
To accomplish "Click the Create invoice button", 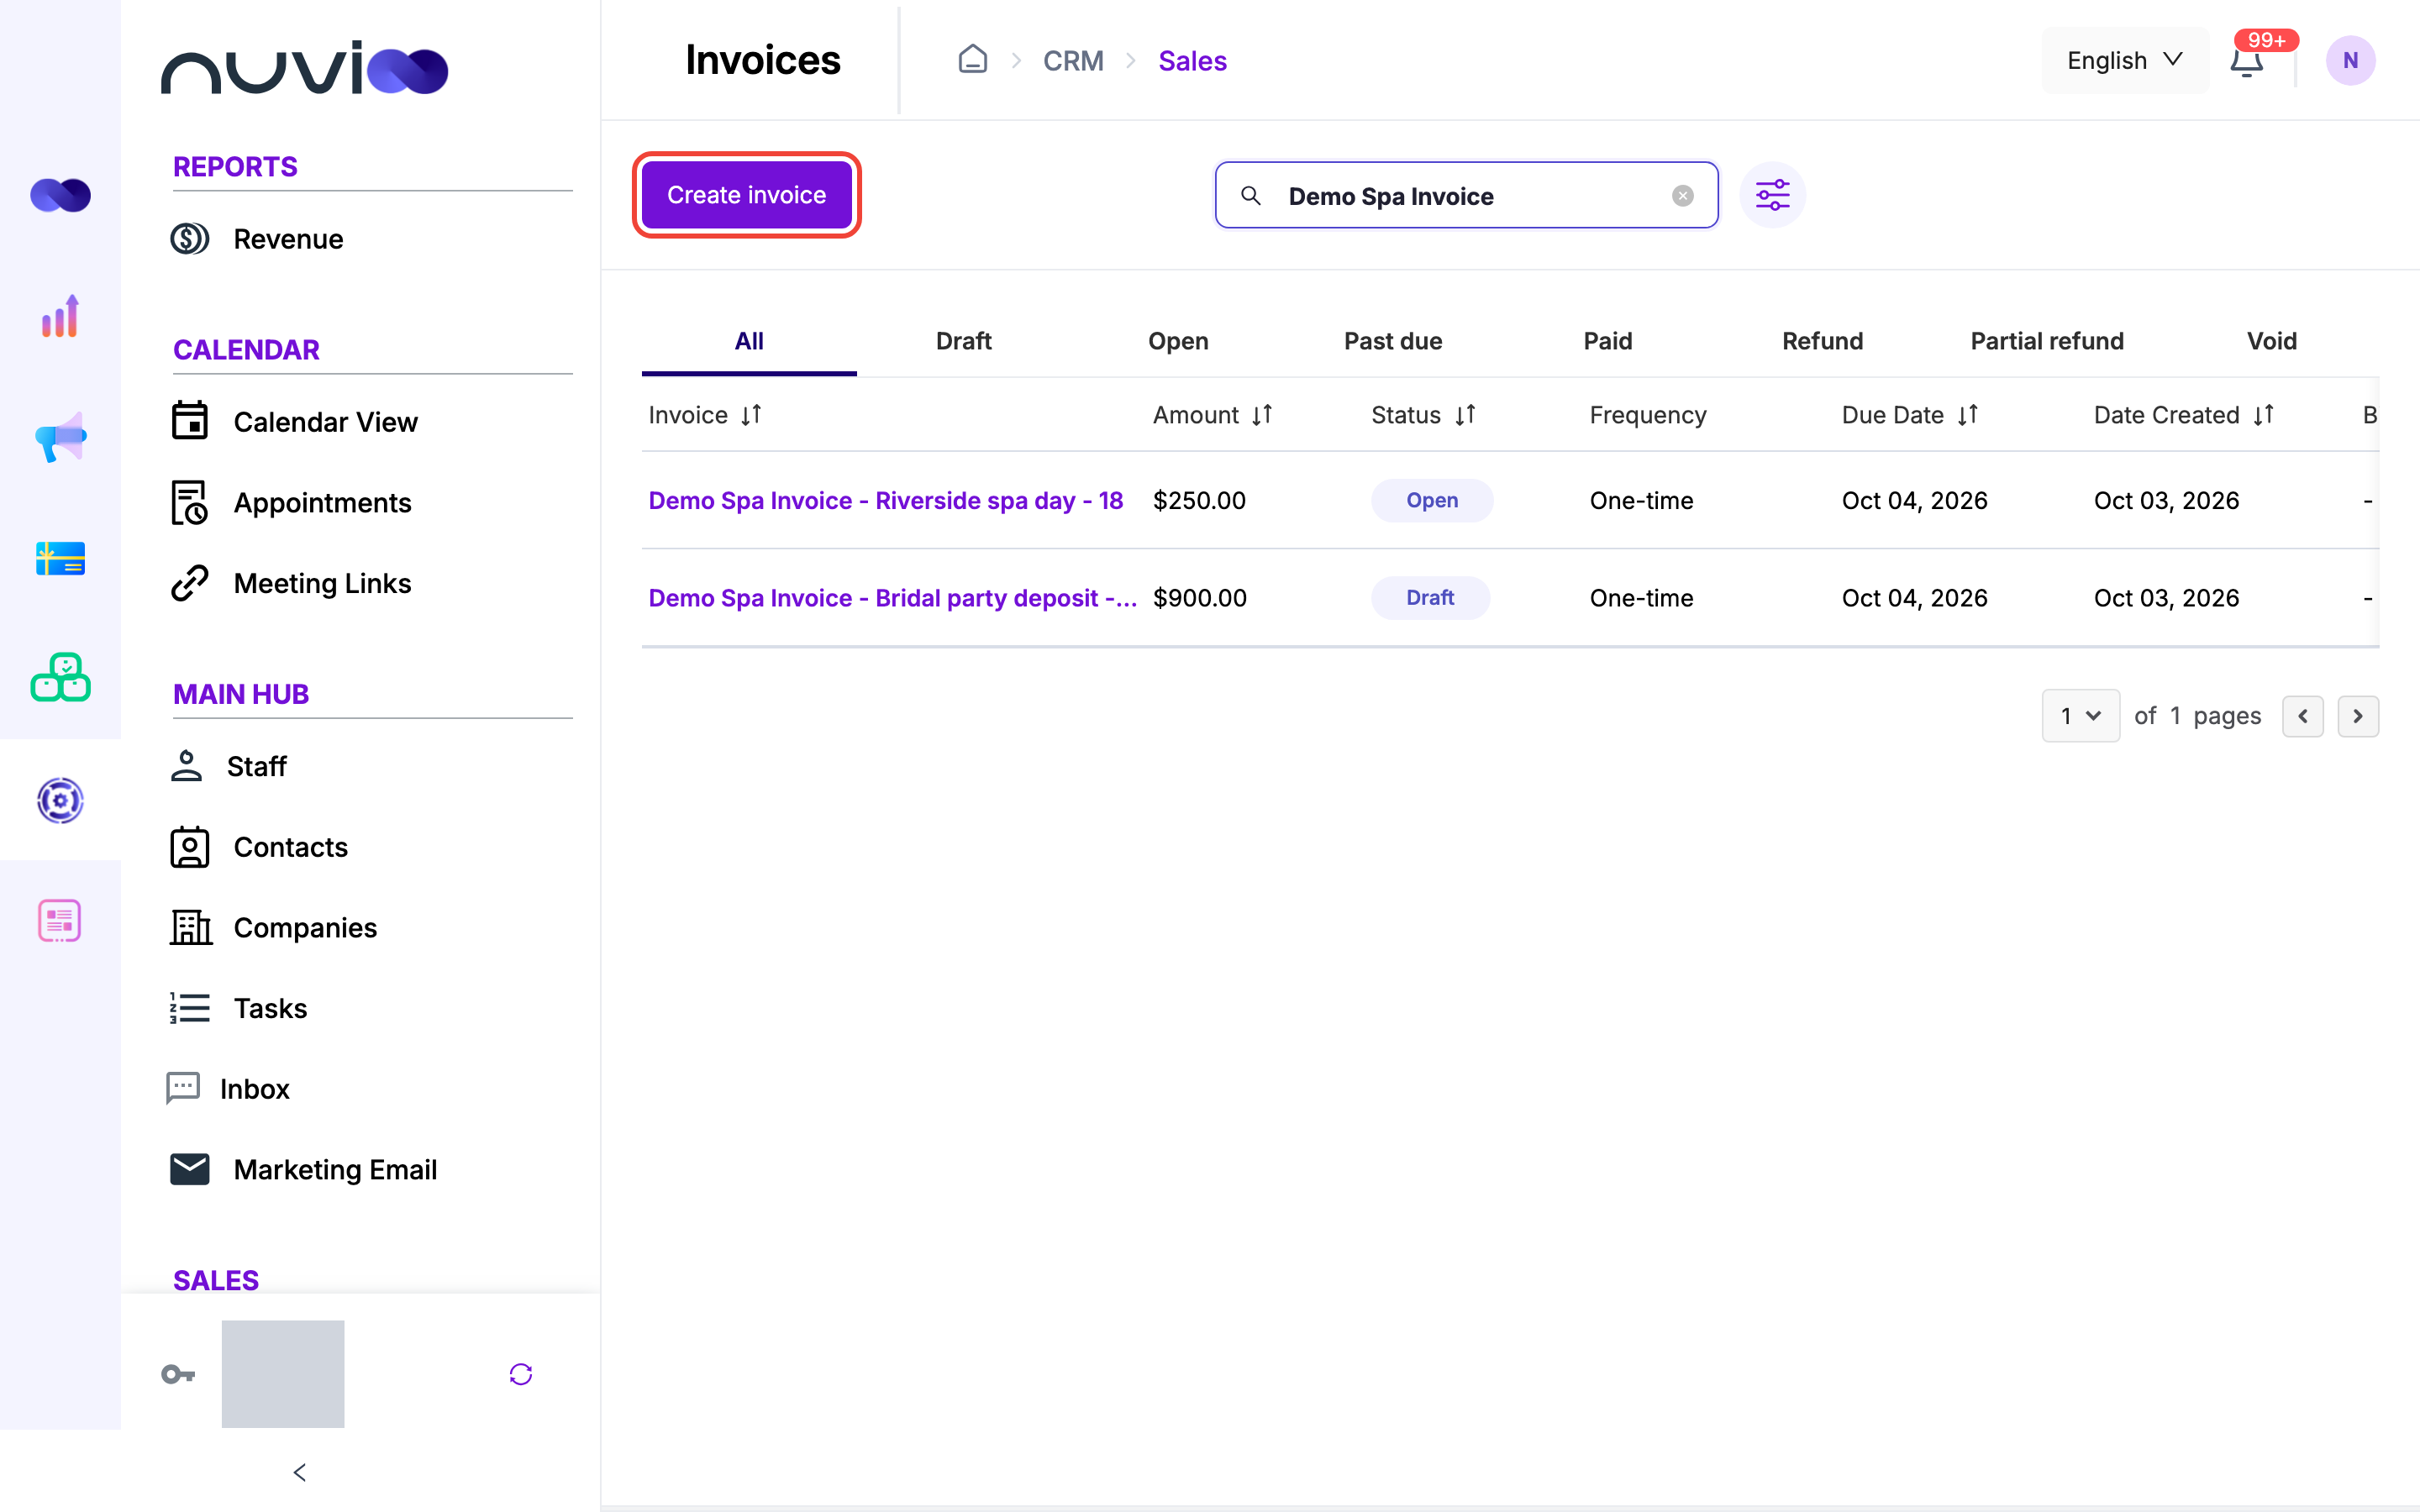I will [x=746, y=195].
